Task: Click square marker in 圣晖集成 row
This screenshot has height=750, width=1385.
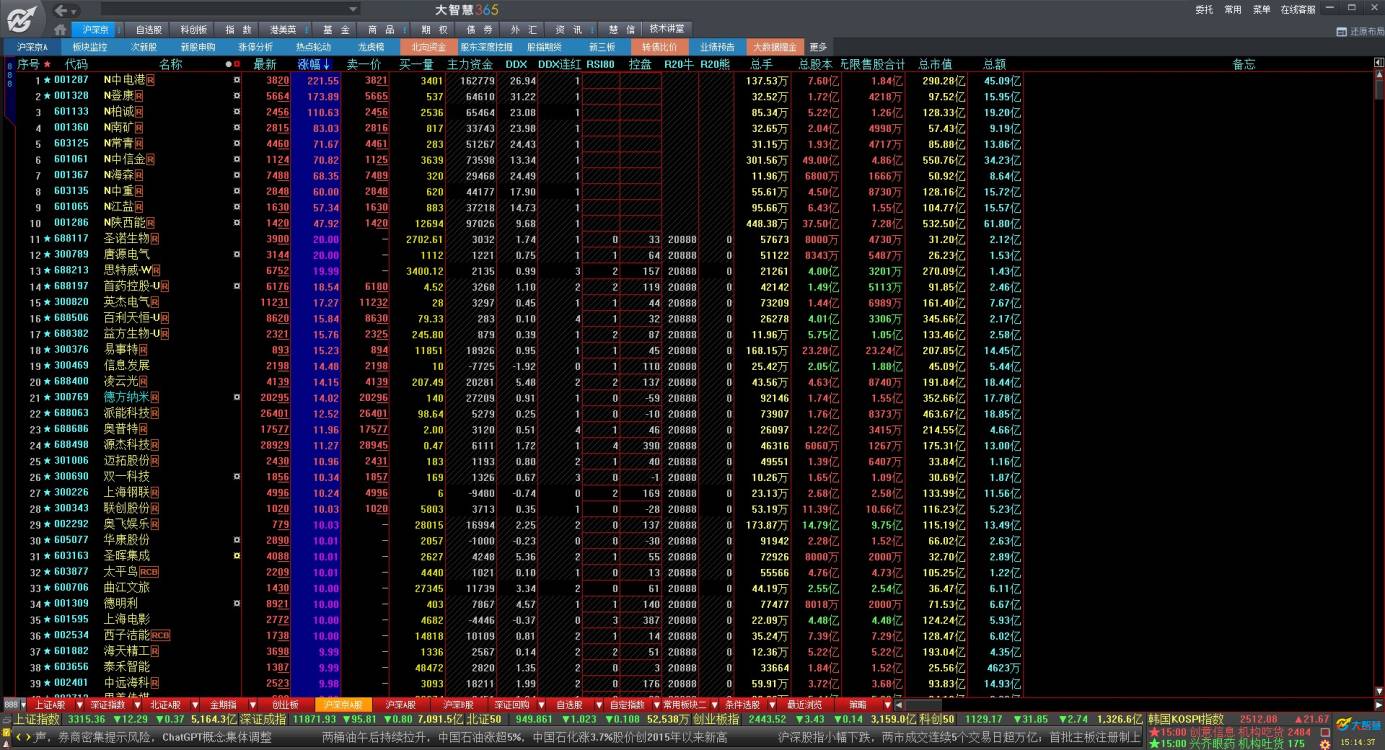Action: tap(237, 556)
